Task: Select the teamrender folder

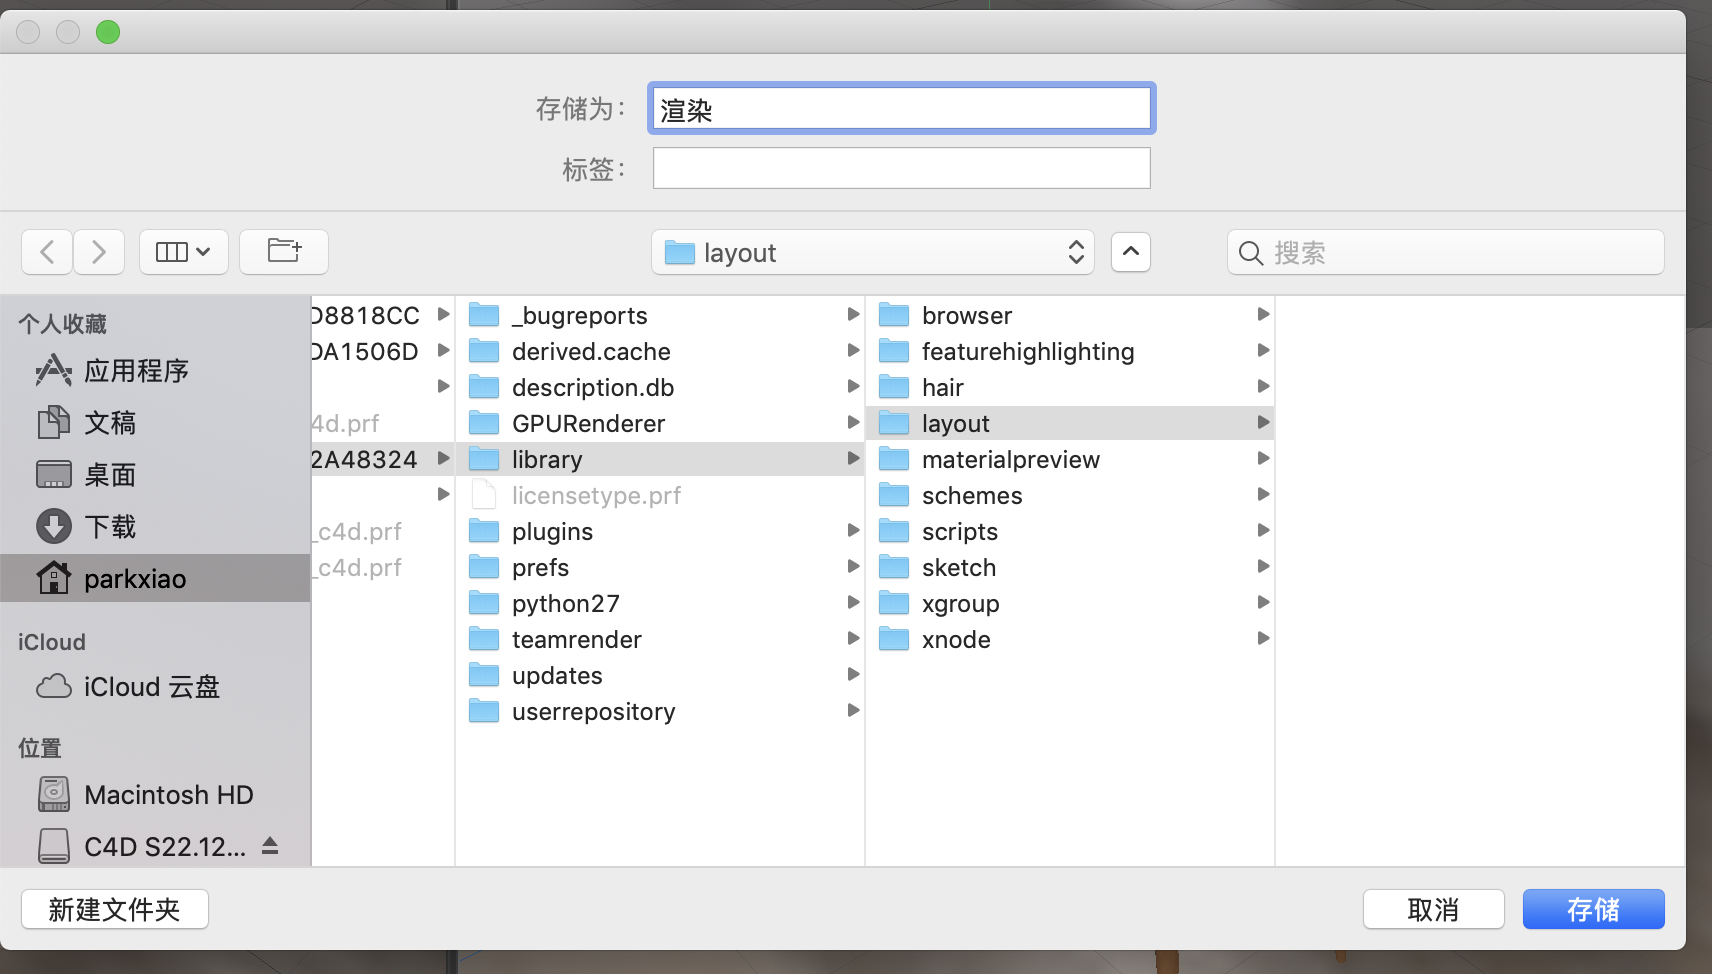Action: (660, 639)
